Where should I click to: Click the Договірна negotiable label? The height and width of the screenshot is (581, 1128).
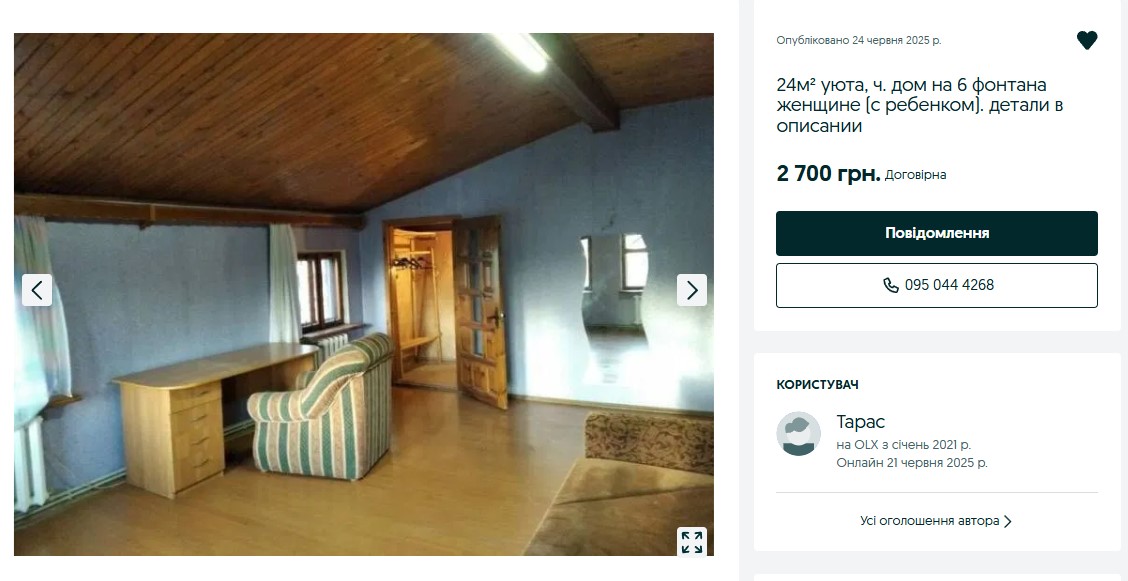pos(915,175)
